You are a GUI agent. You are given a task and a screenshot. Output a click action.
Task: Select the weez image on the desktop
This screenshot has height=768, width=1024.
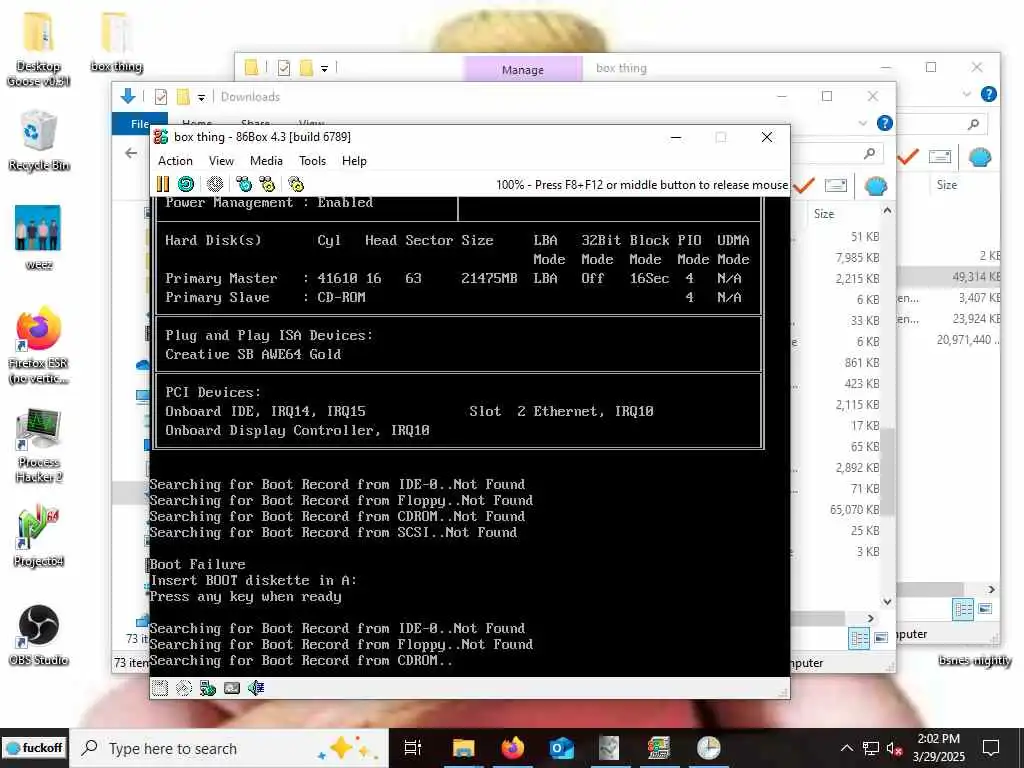pos(39,238)
